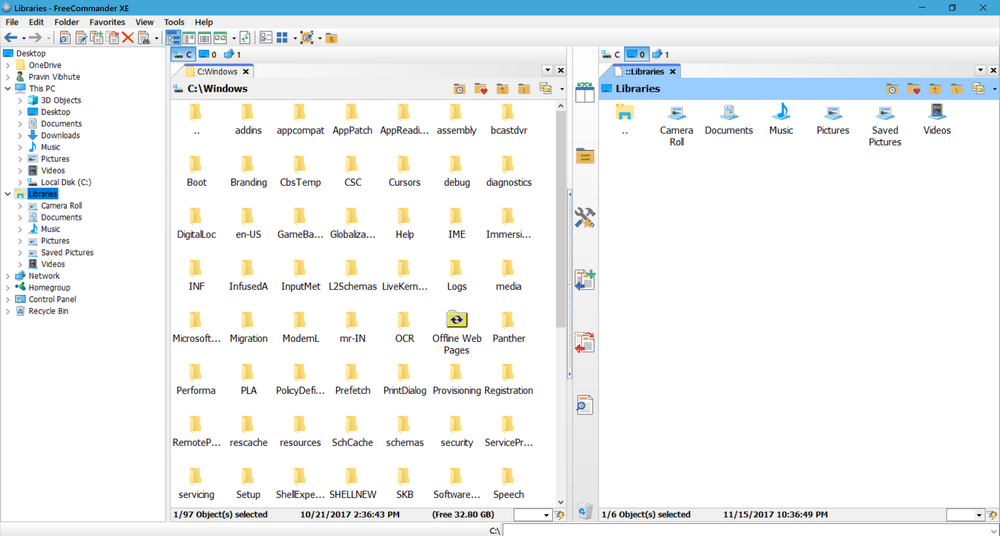Refresh panel with green arrows icon

245,38
